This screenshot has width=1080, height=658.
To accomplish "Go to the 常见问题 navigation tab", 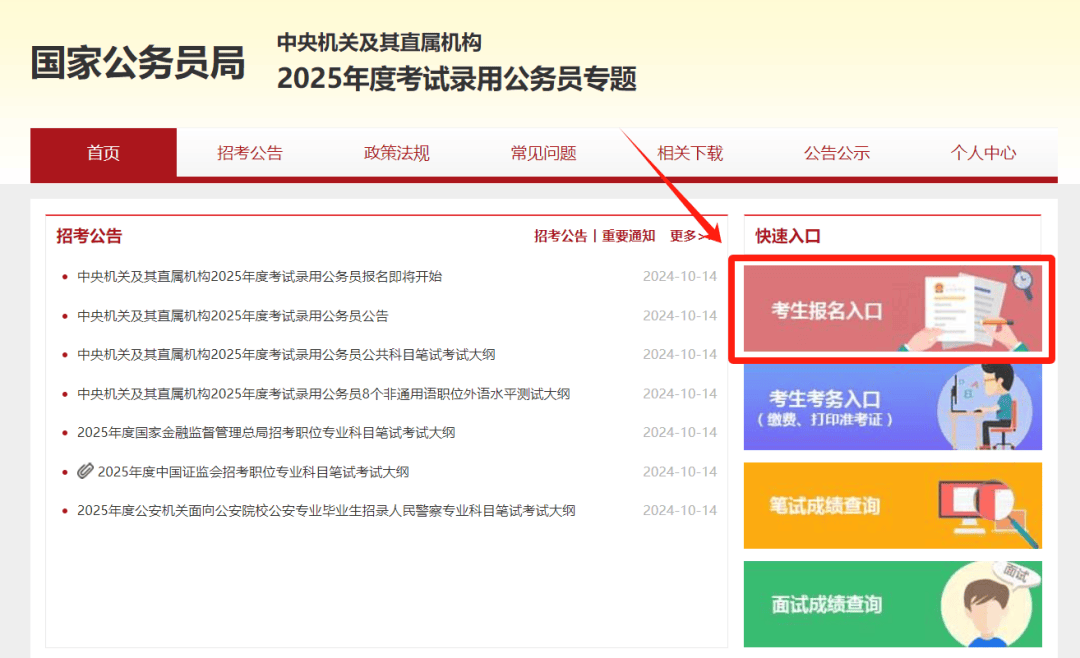I will 543,153.
